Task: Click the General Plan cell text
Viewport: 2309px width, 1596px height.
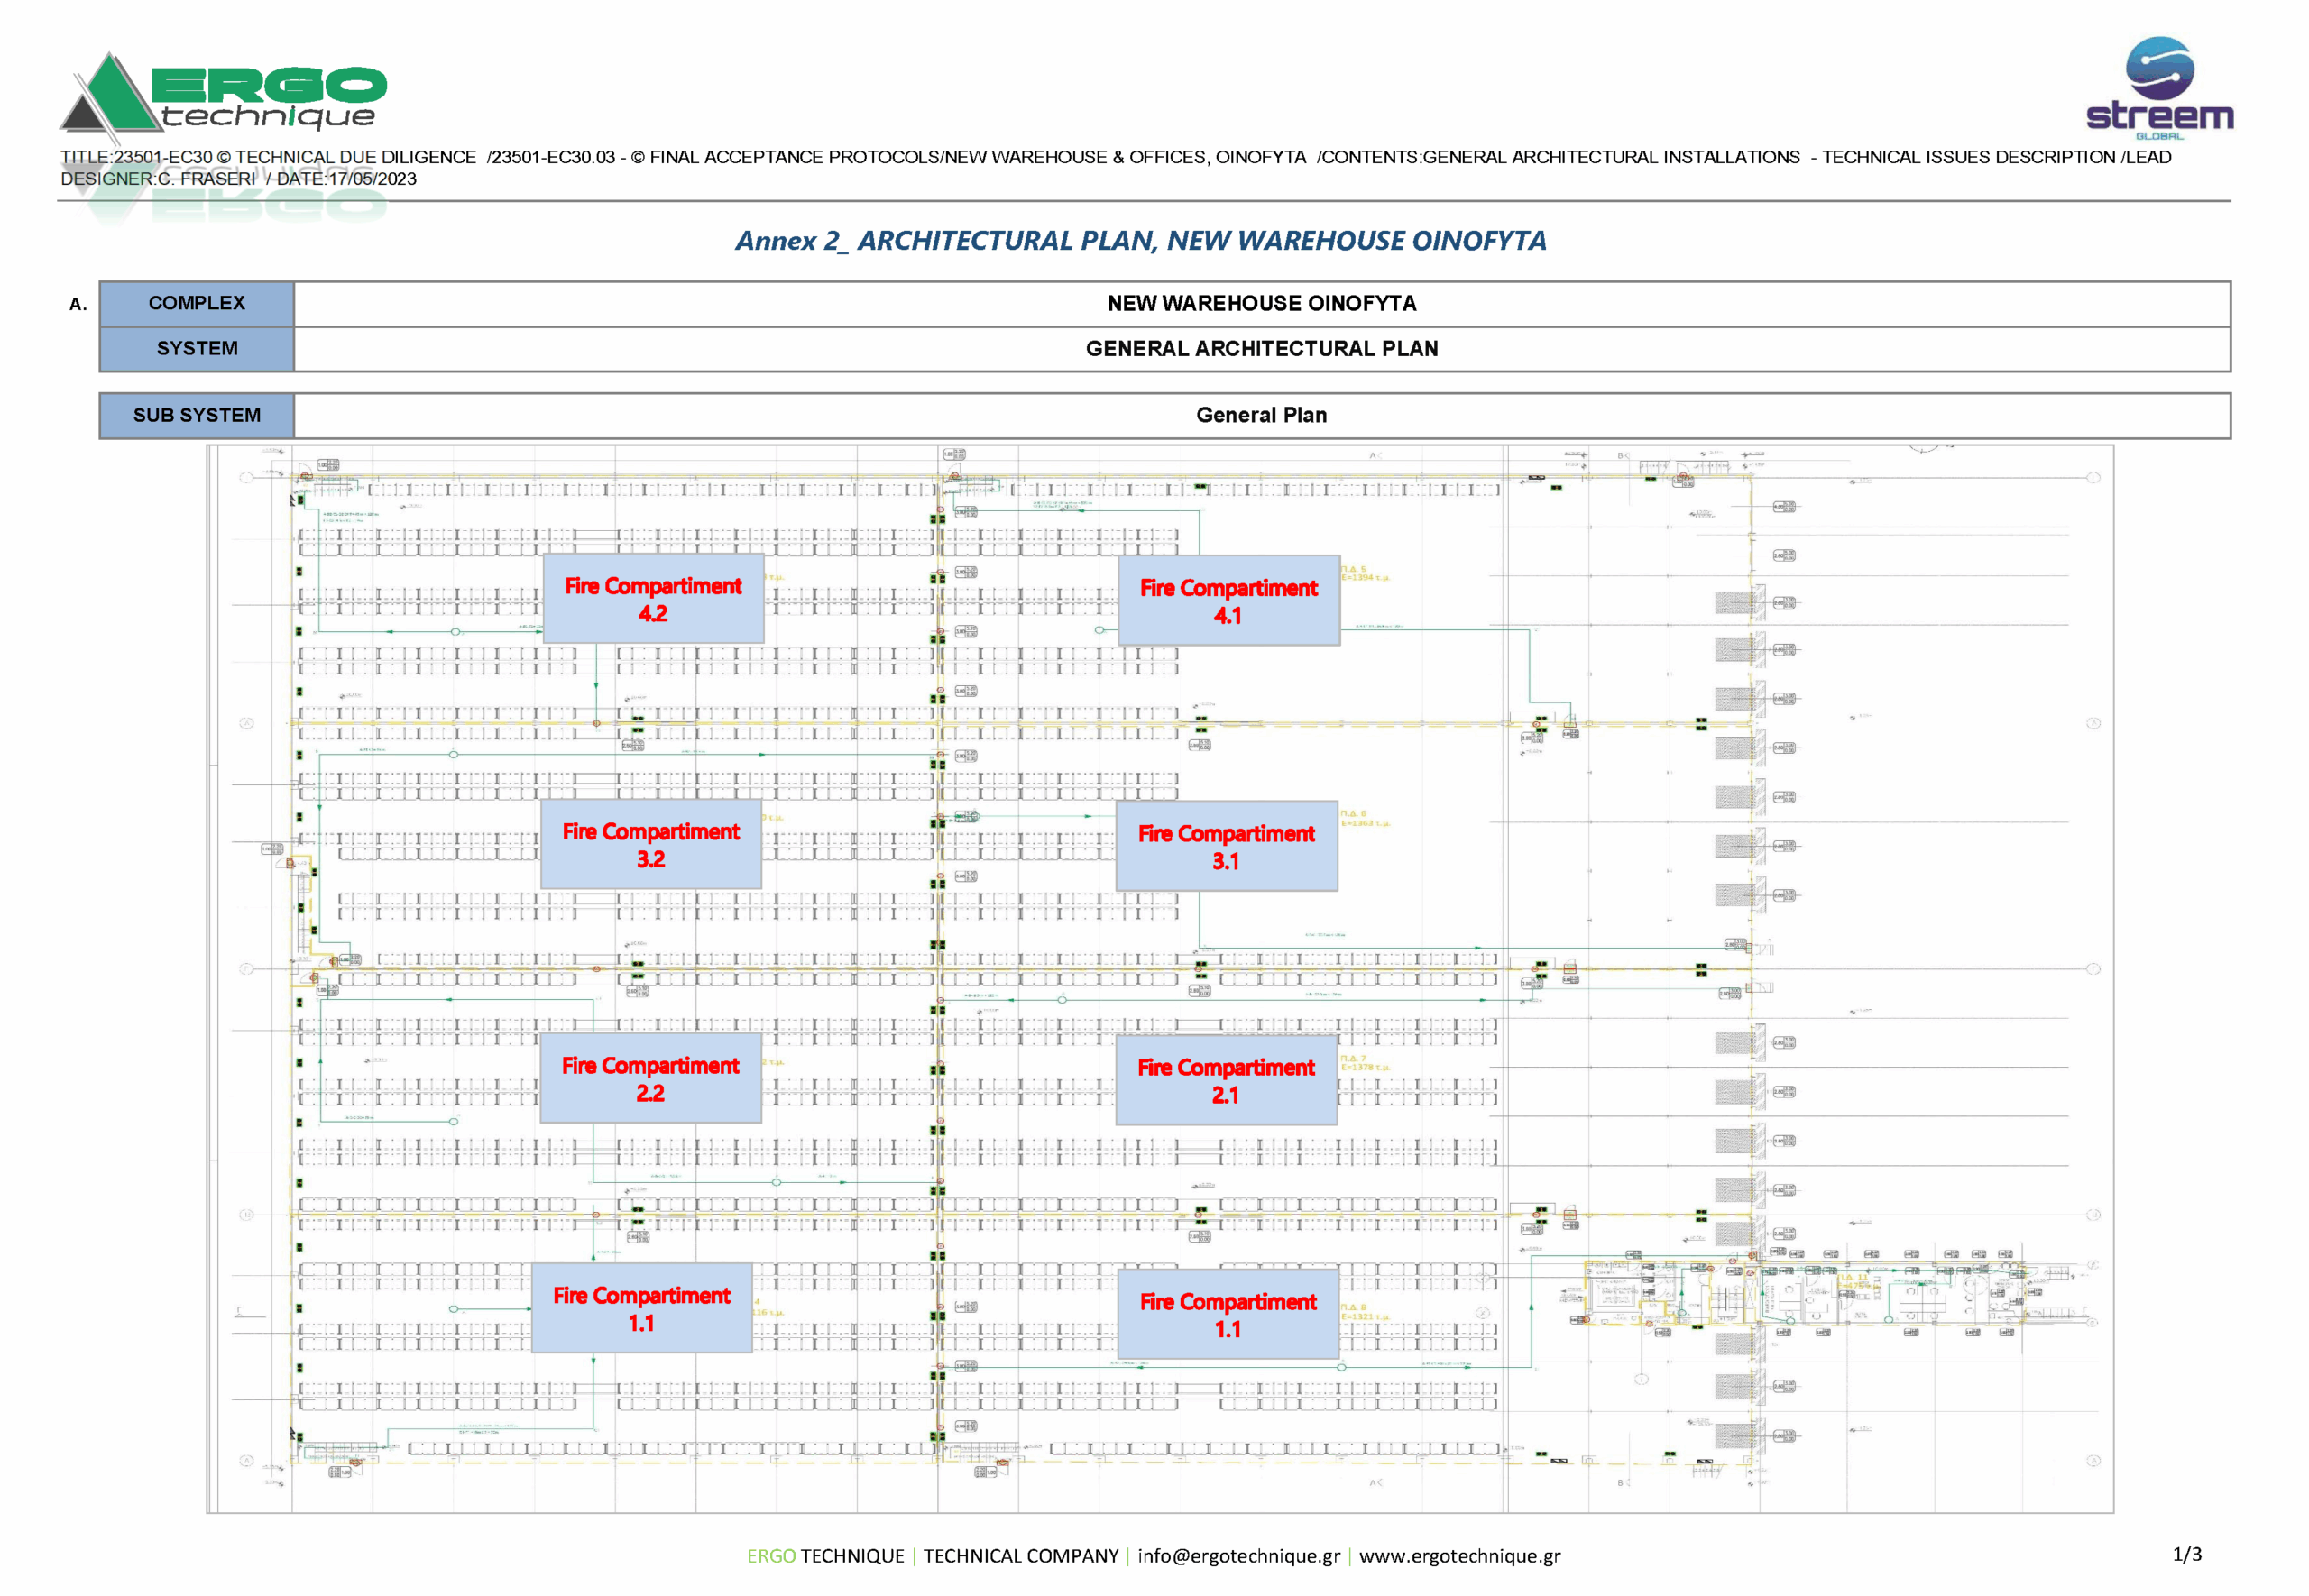Action: 1261,415
